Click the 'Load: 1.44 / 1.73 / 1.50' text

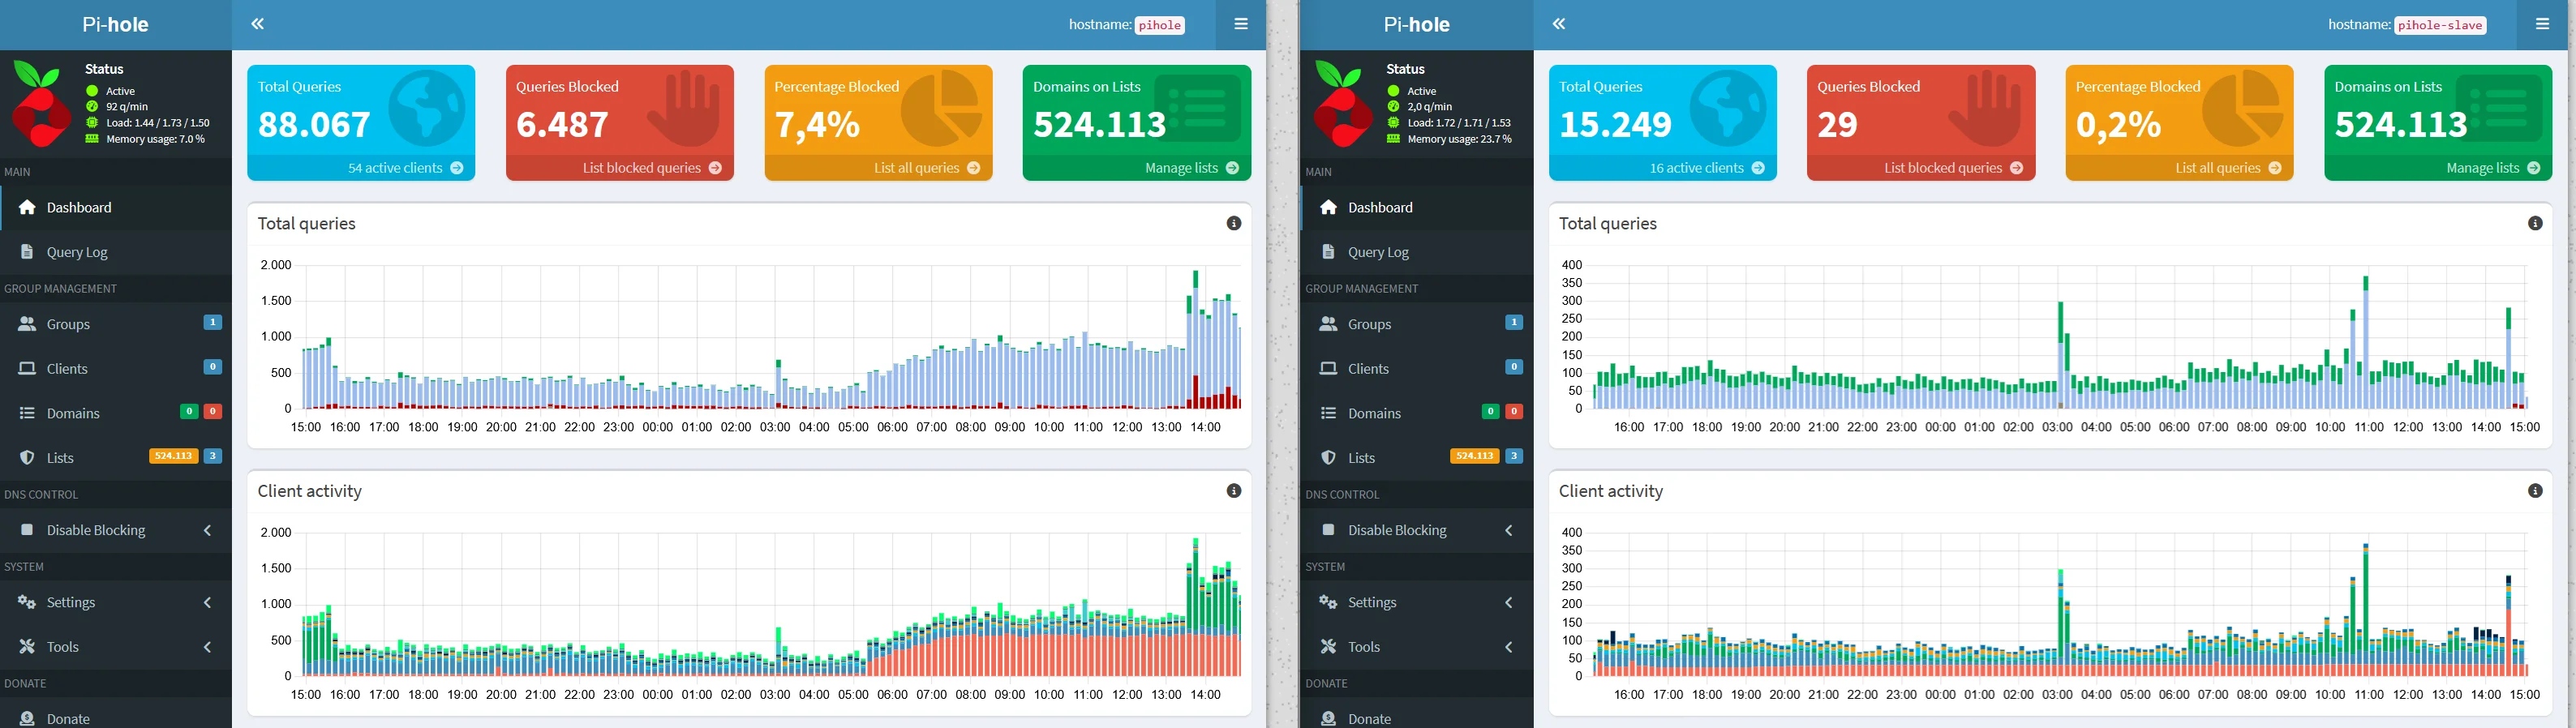point(158,123)
